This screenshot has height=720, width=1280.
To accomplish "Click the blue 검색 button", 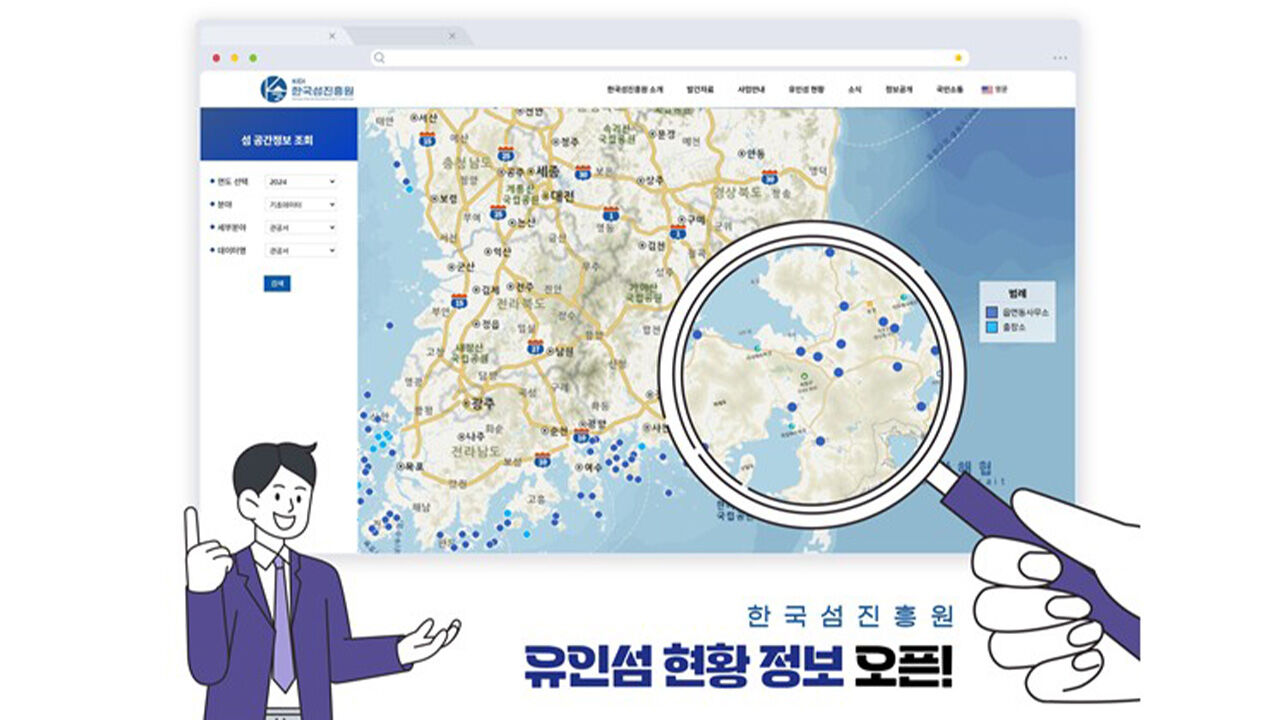I will [x=277, y=284].
